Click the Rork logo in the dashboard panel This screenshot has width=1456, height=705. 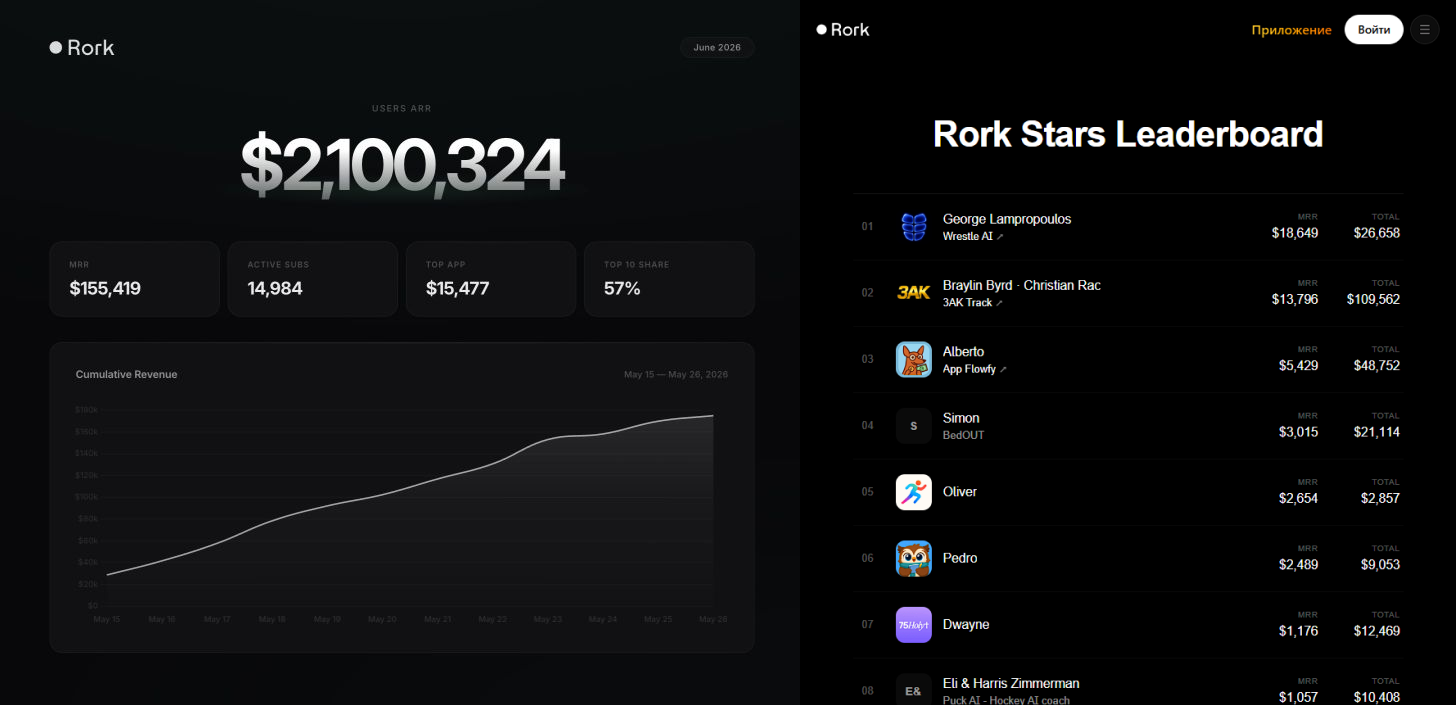(x=82, y=47)
